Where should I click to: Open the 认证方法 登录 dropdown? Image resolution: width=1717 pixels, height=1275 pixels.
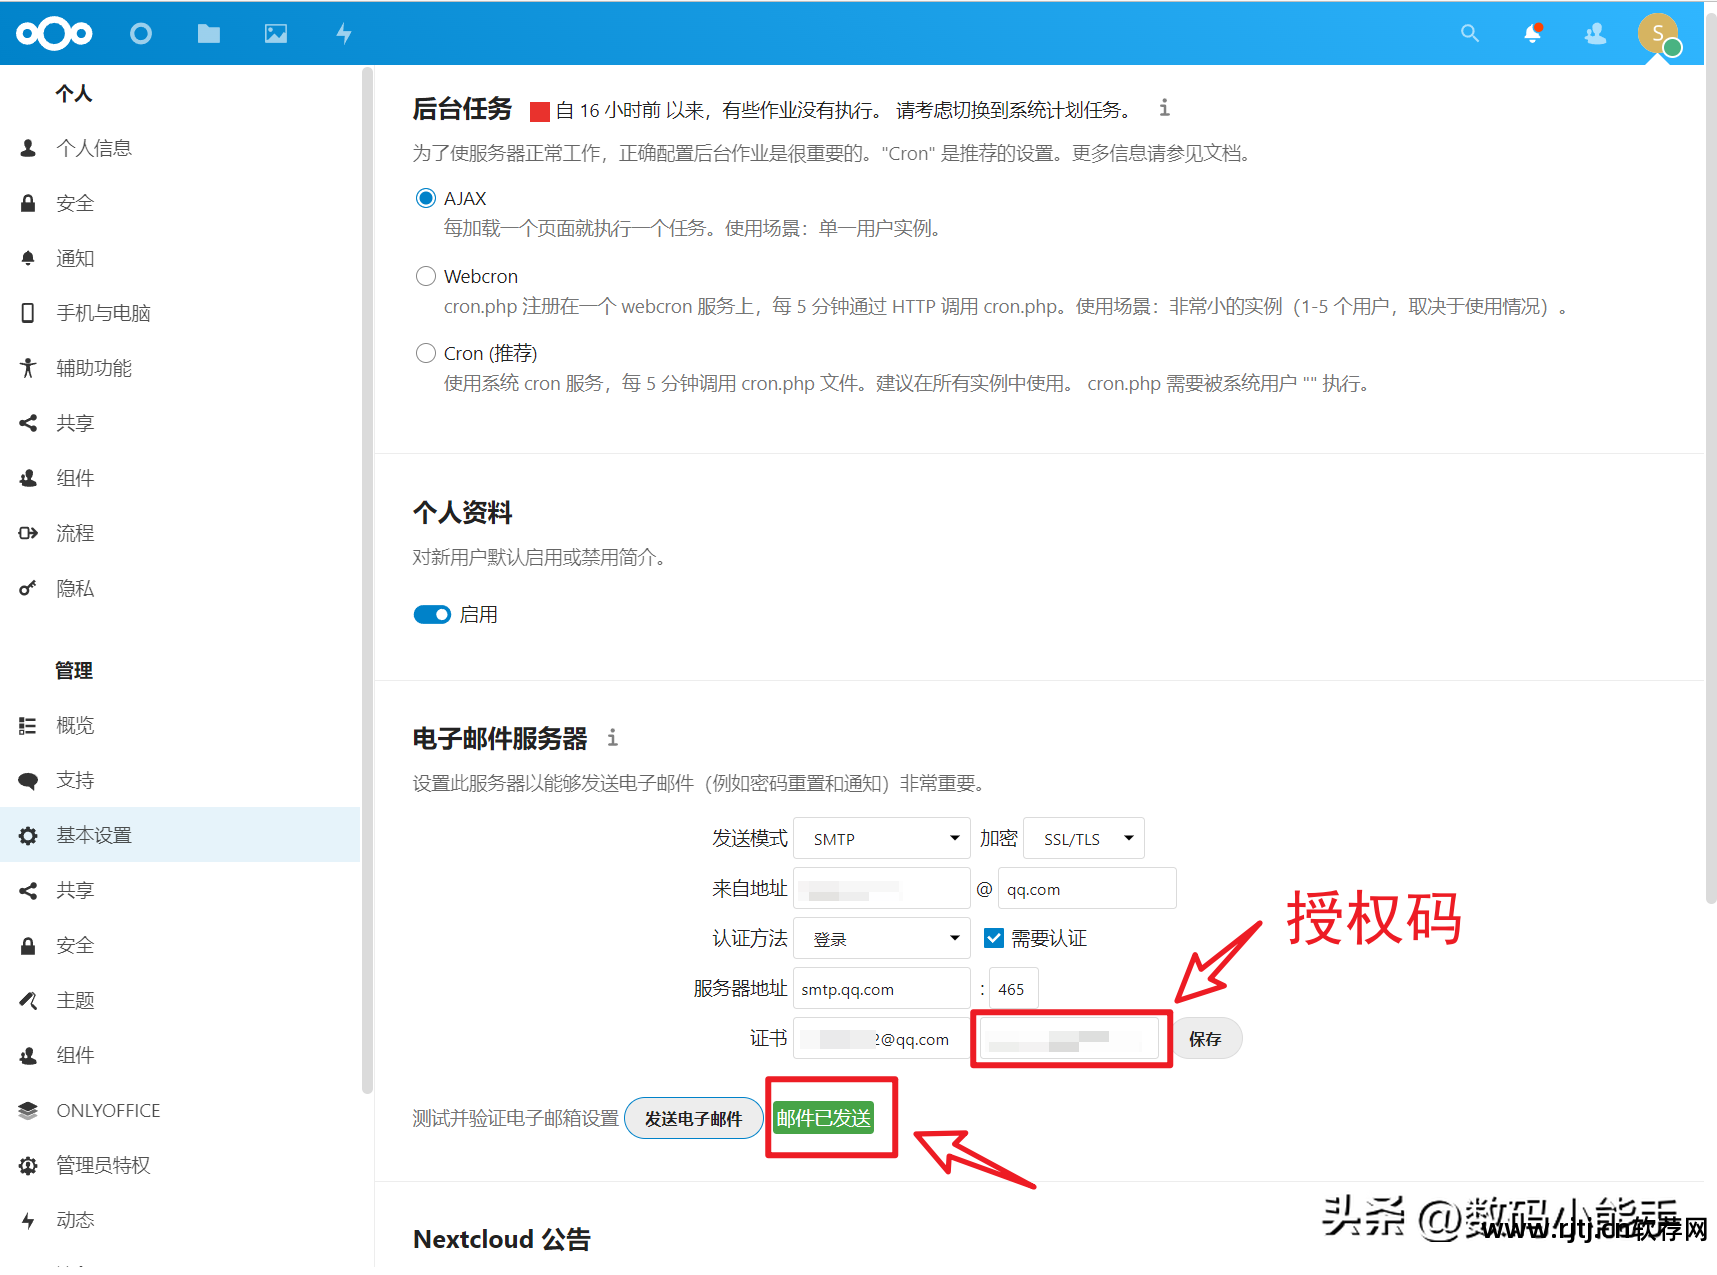click(882, 938)
